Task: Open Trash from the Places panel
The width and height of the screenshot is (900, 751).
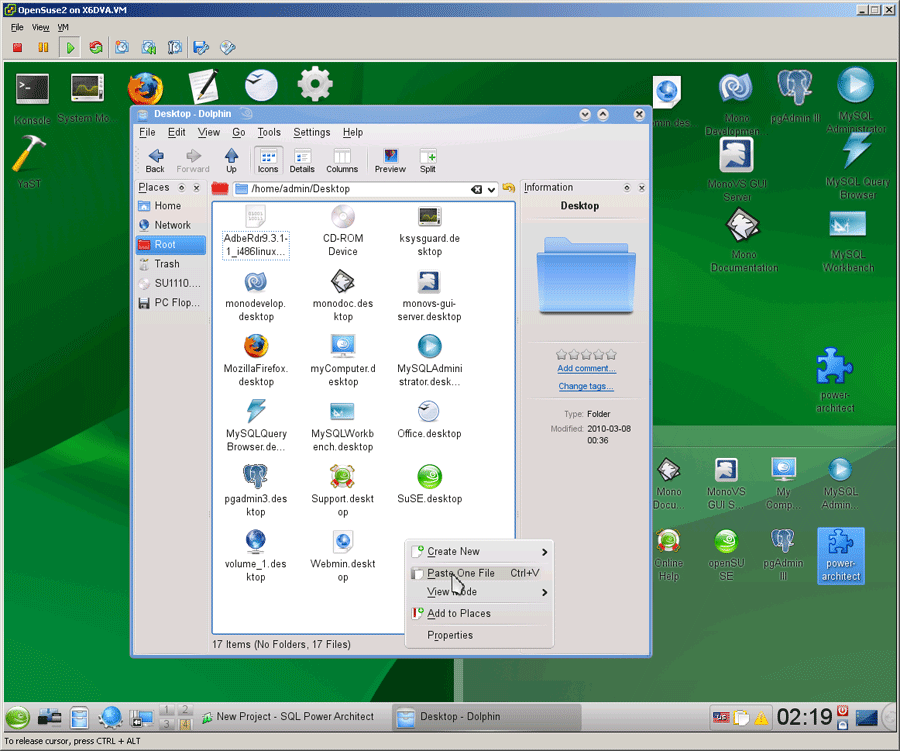Action: (171, 264)
